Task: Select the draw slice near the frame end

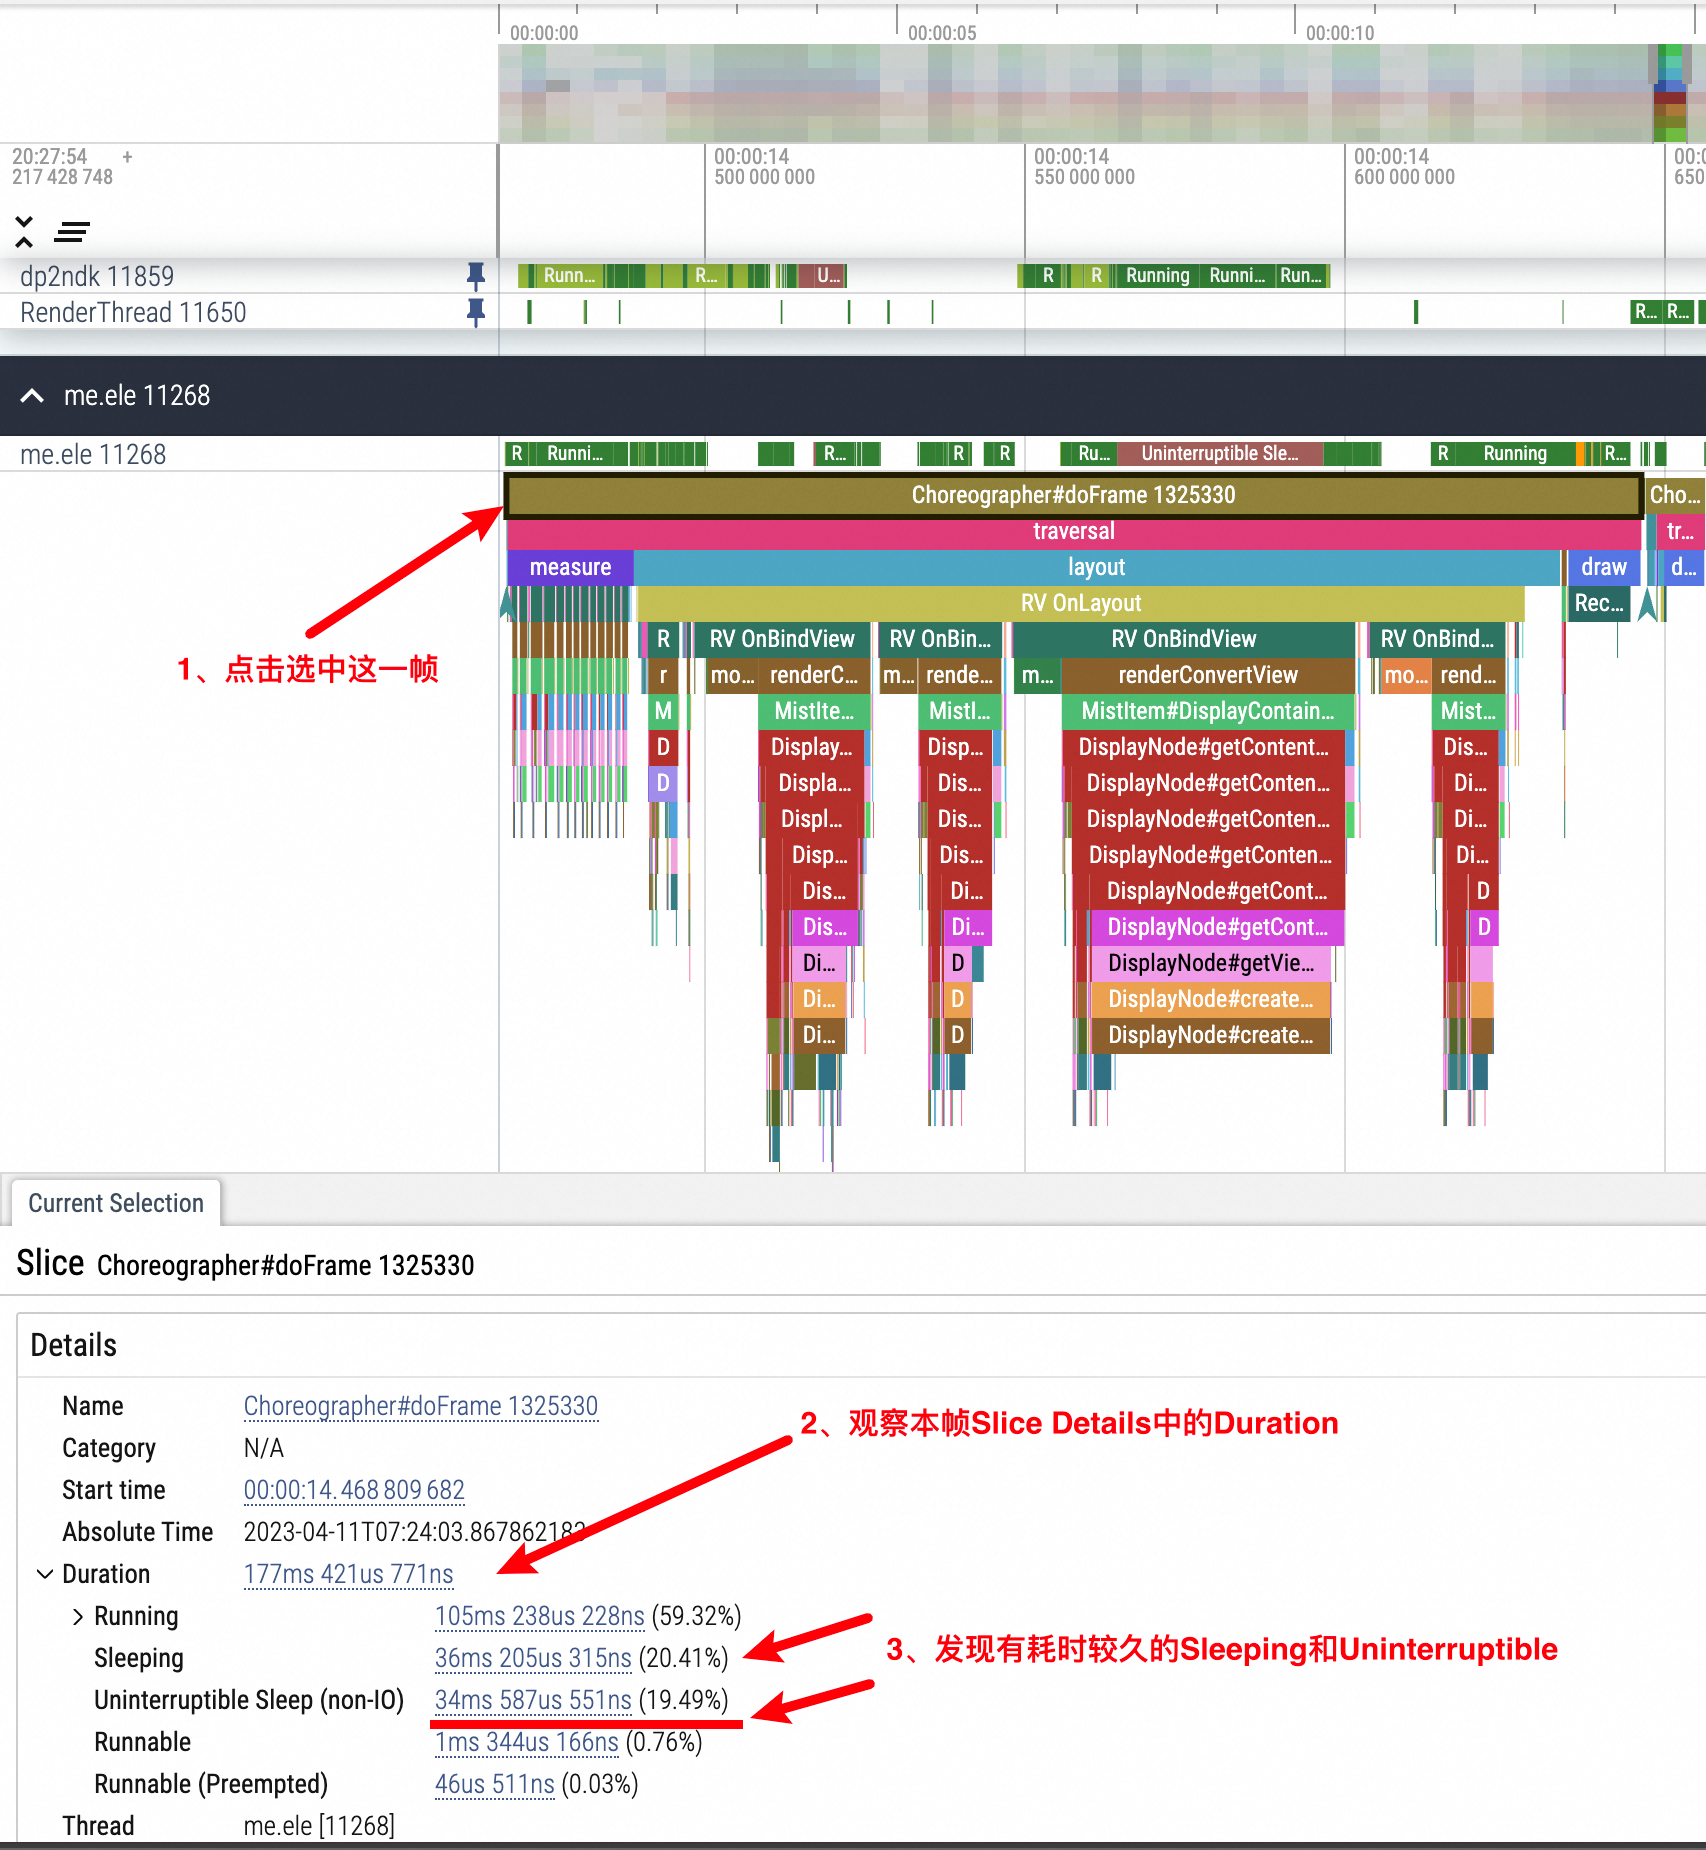Action: 1602,567
